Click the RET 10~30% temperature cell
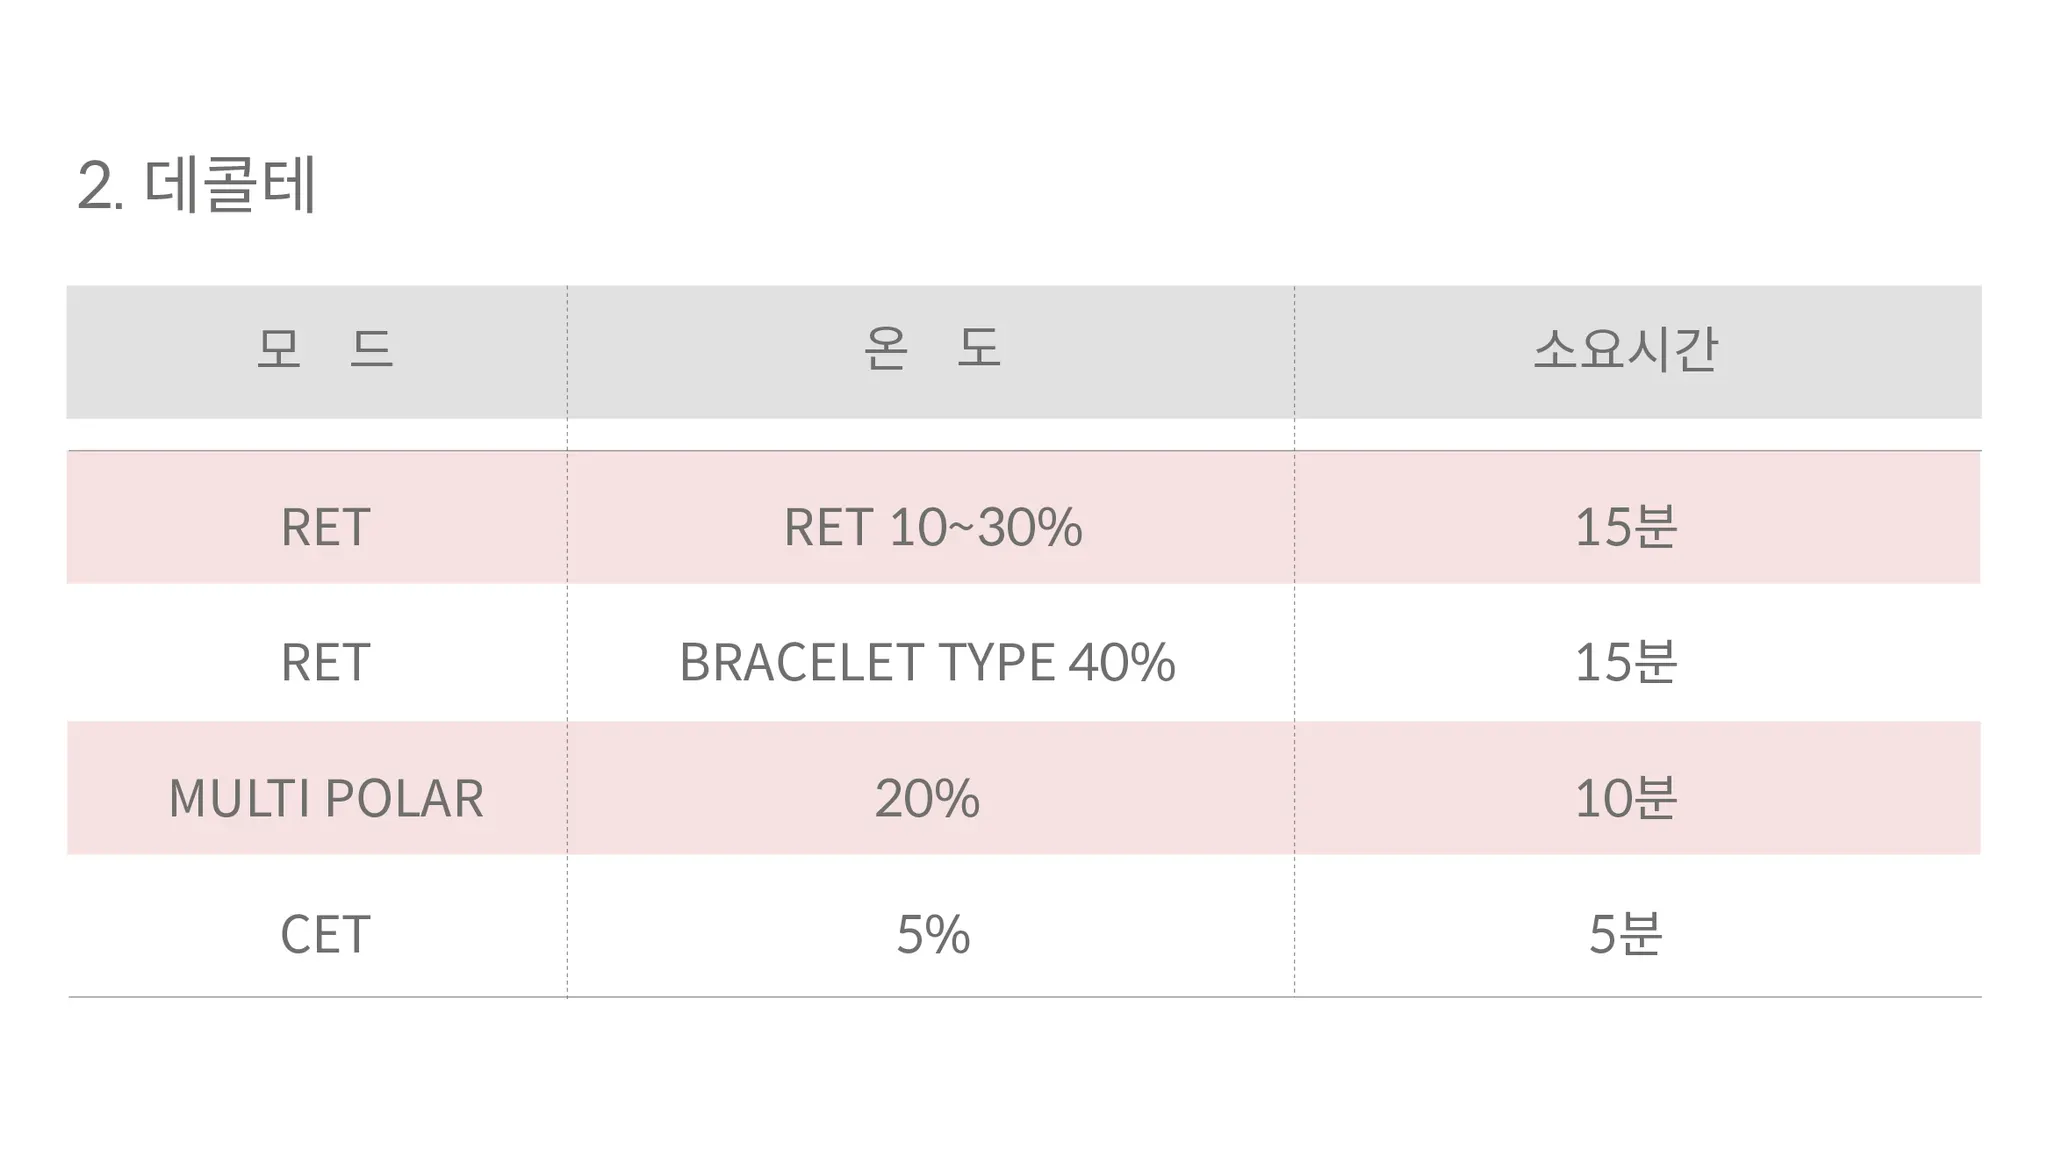2048x1158 pixels. (x=931, y=527)
